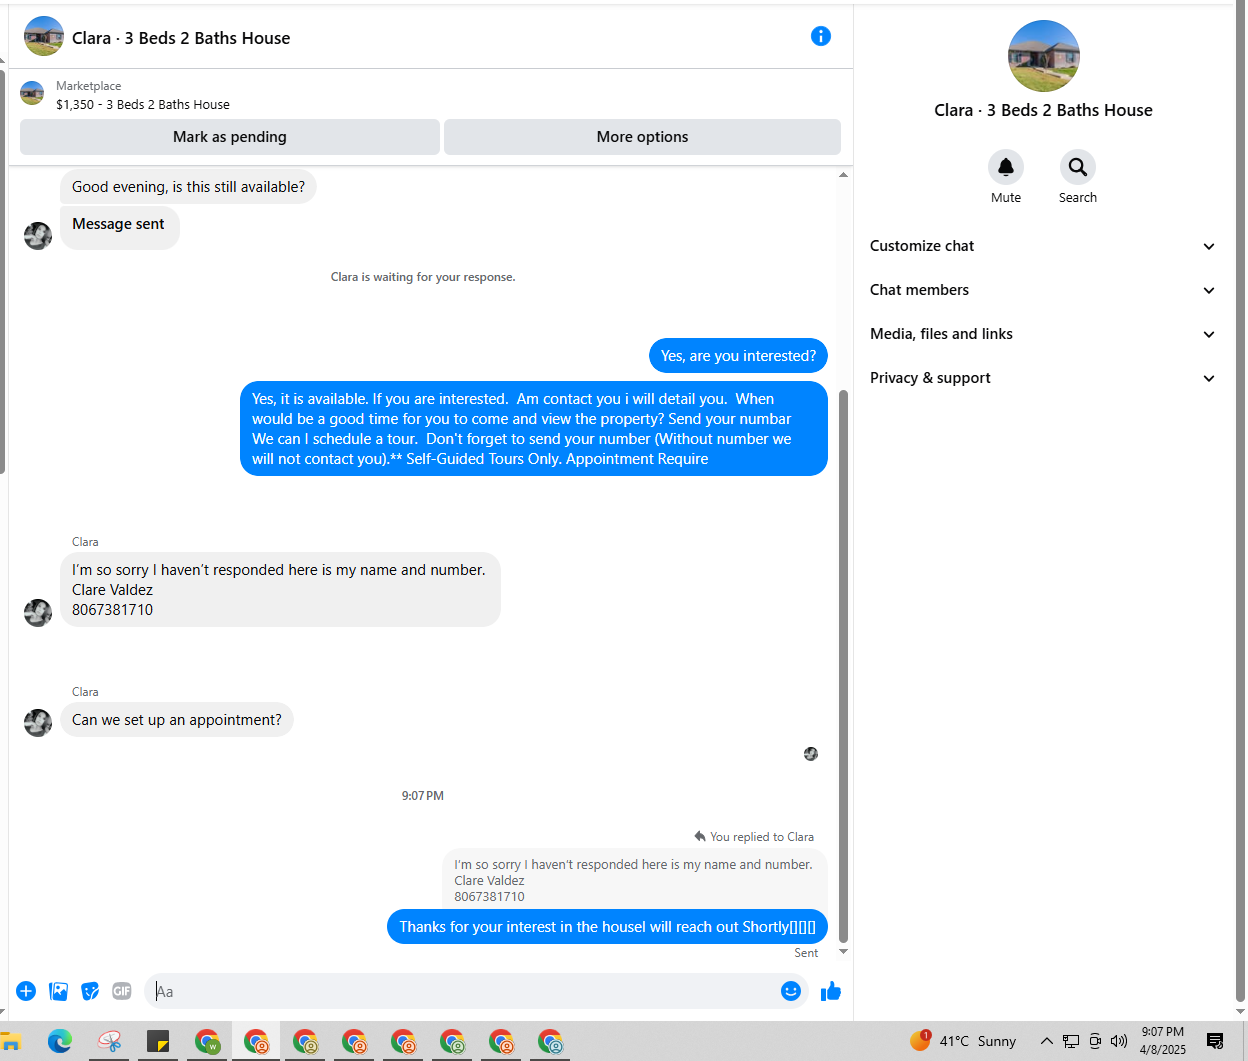
Task: Expand the Customize chat section
Action: (1043, 246)
